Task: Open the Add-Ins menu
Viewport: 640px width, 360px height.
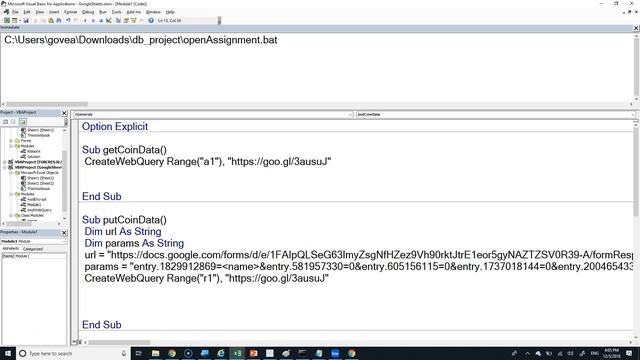Action: pyautogui.click(x=133, y=12)
